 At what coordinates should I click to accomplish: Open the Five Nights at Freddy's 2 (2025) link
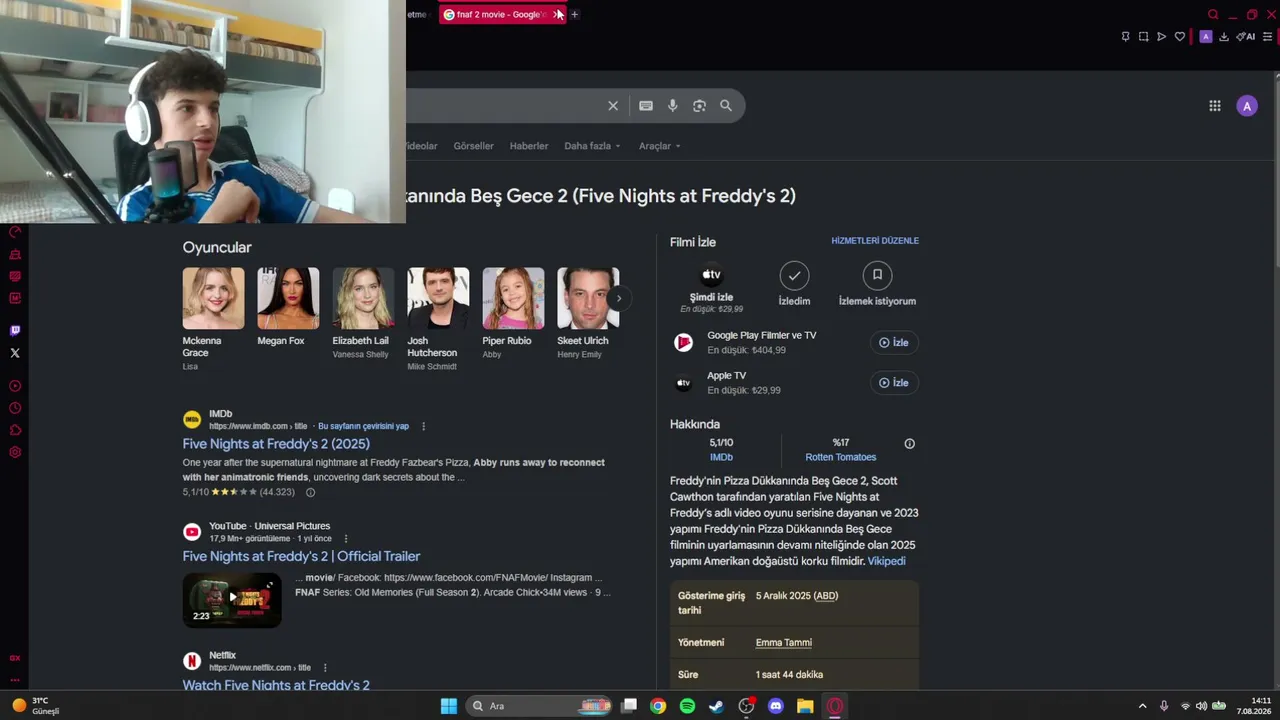point(276,444)
